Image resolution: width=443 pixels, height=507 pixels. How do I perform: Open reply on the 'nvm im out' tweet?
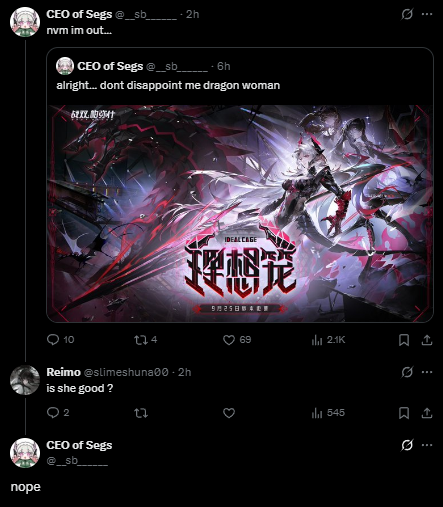click(60, 340)
